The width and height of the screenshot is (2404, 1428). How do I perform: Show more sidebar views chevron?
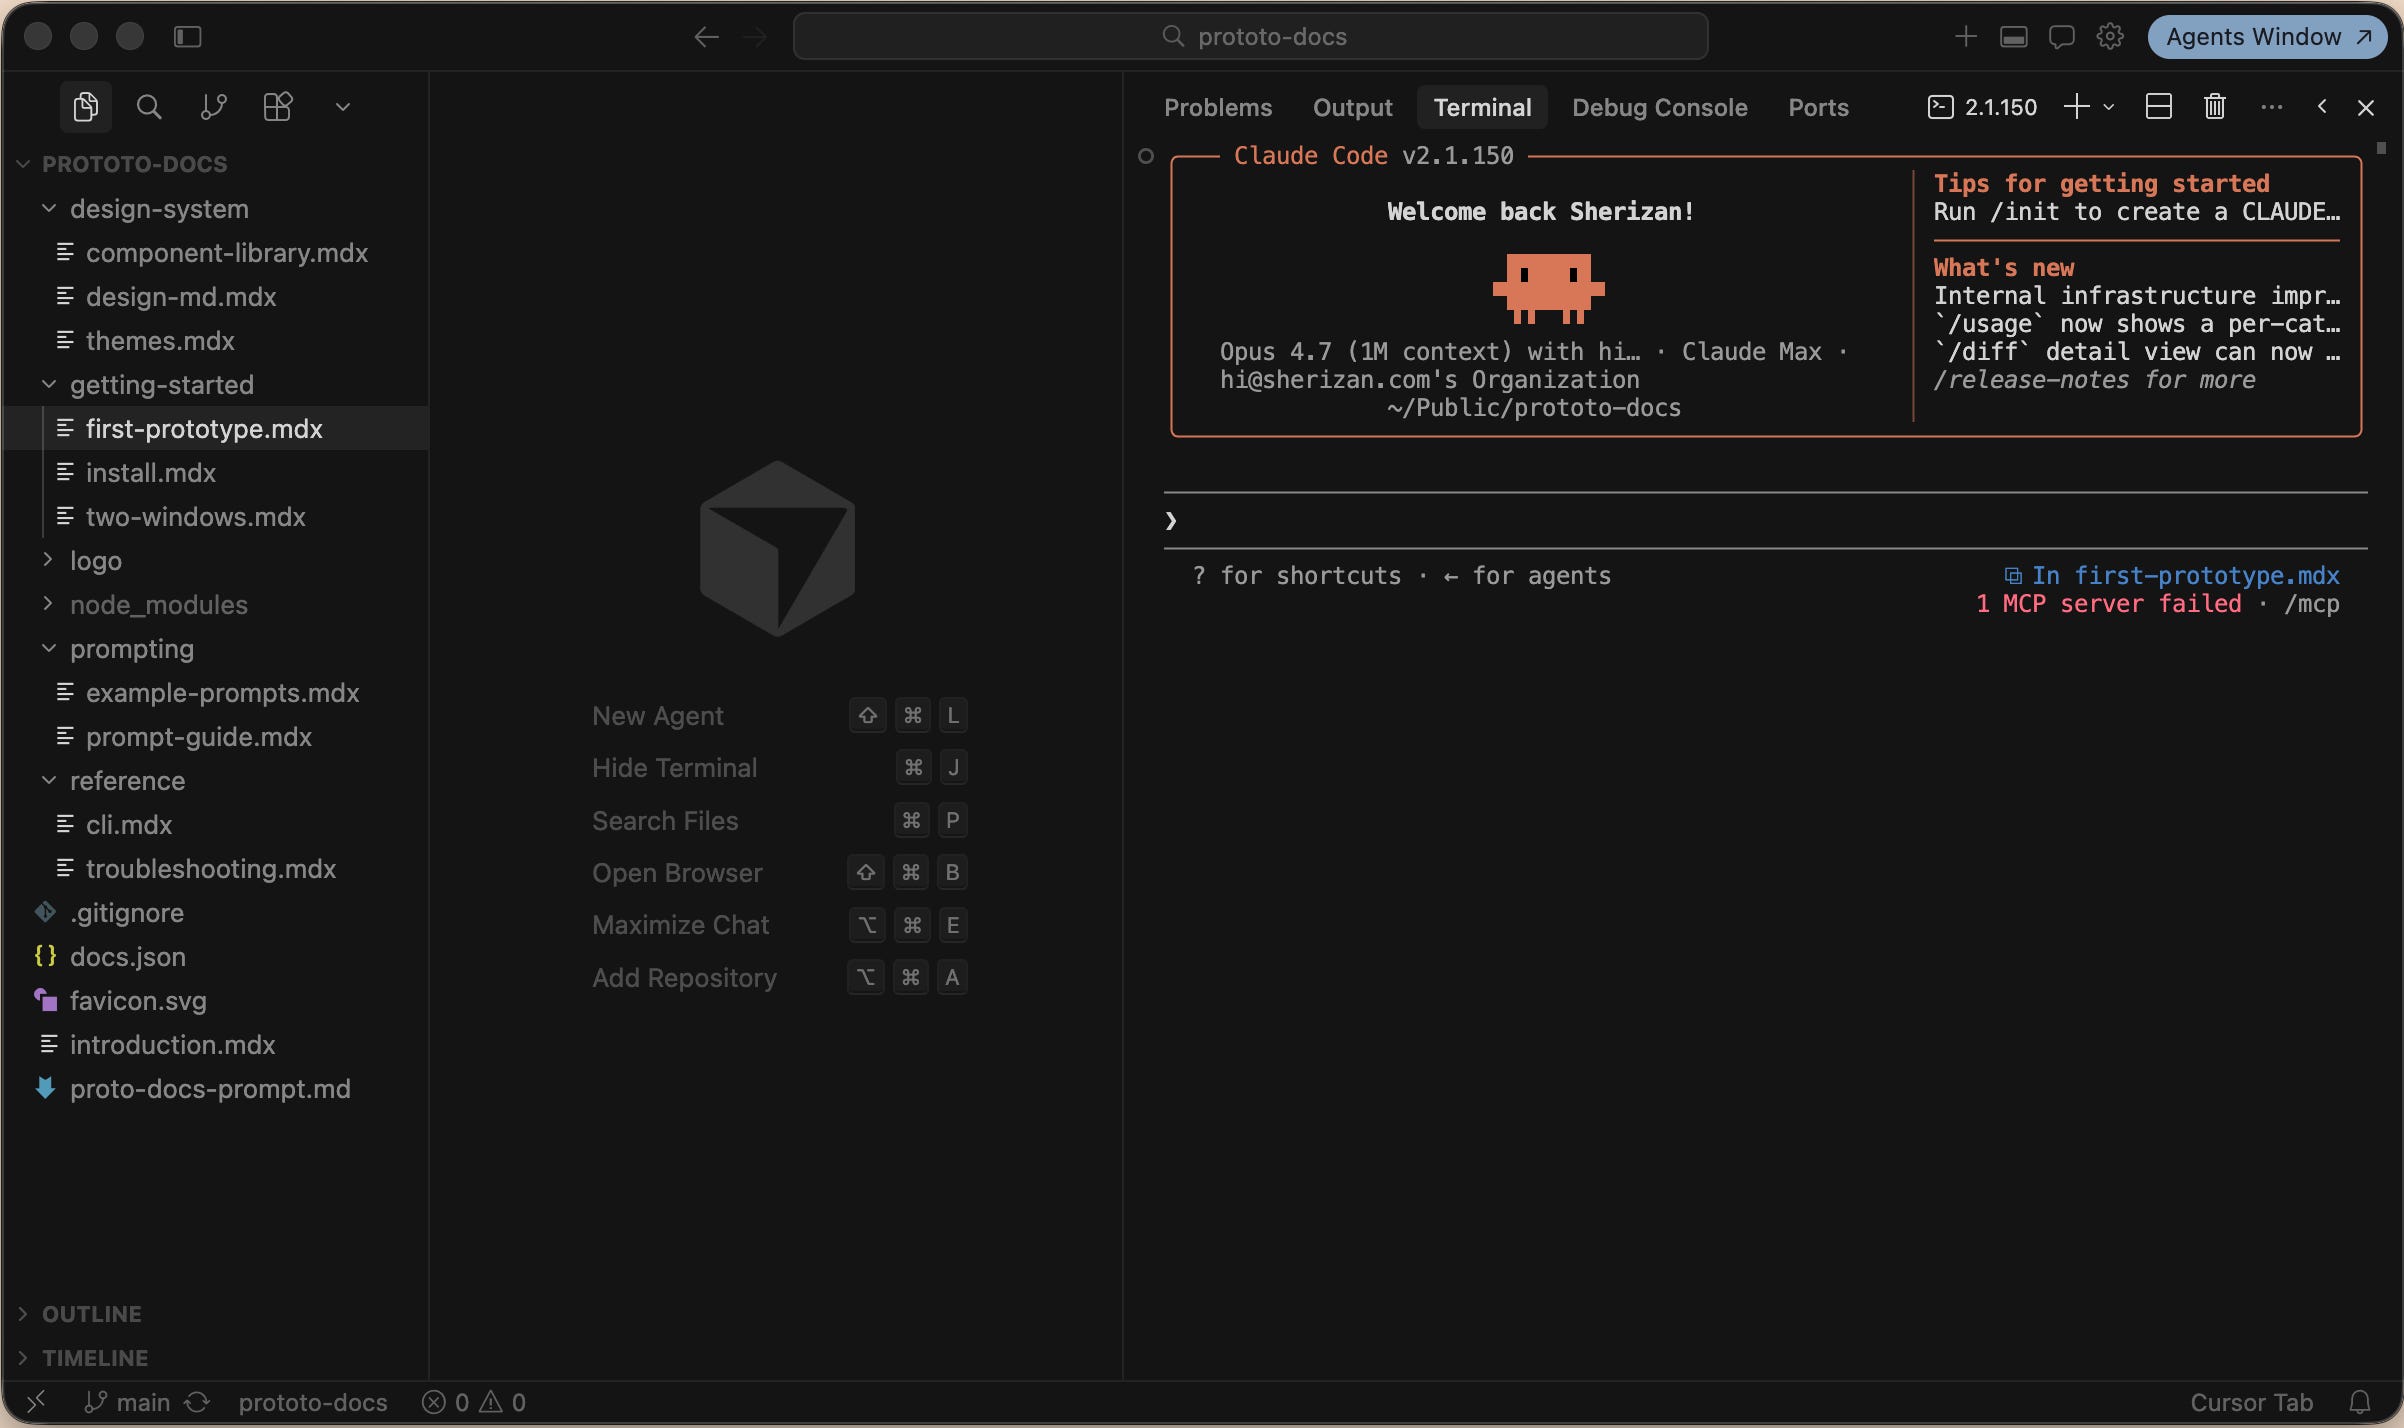(342, 107)
